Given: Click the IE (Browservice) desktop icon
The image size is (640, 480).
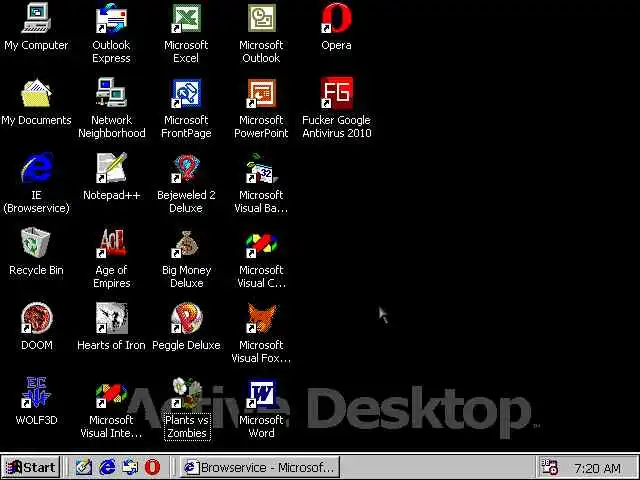Looking at the screenshot, I should pyautogui.click(x=36, y=168).
